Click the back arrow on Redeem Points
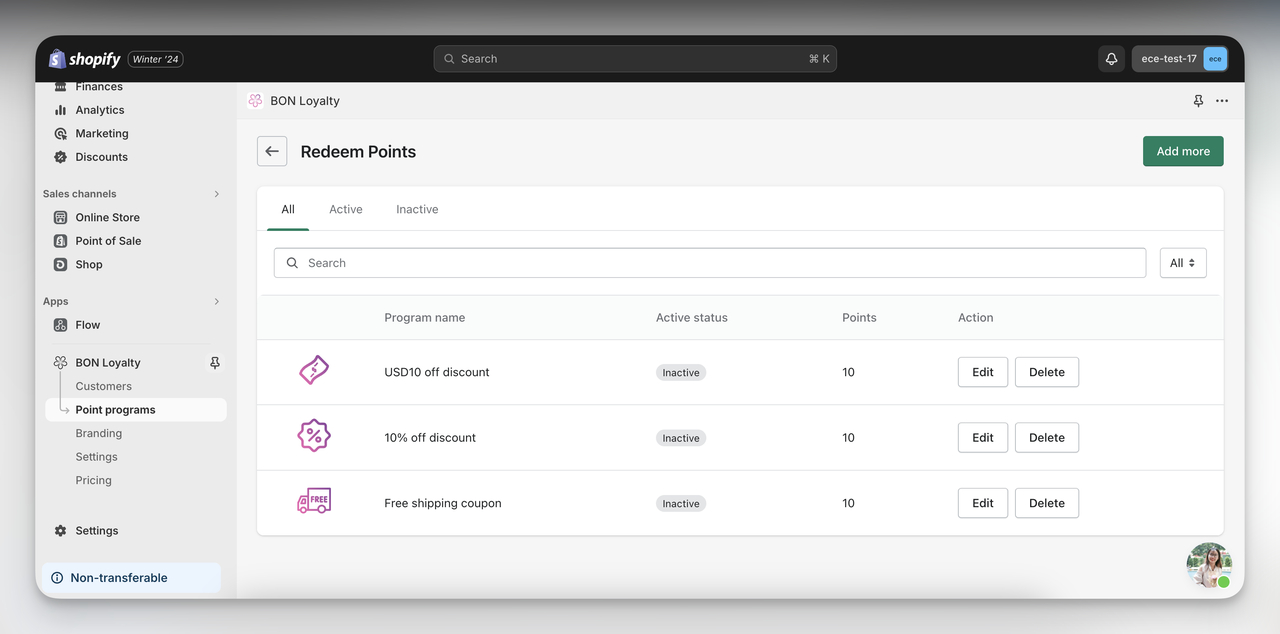This screenshot has height=634, width=1280. click(271, 150)
